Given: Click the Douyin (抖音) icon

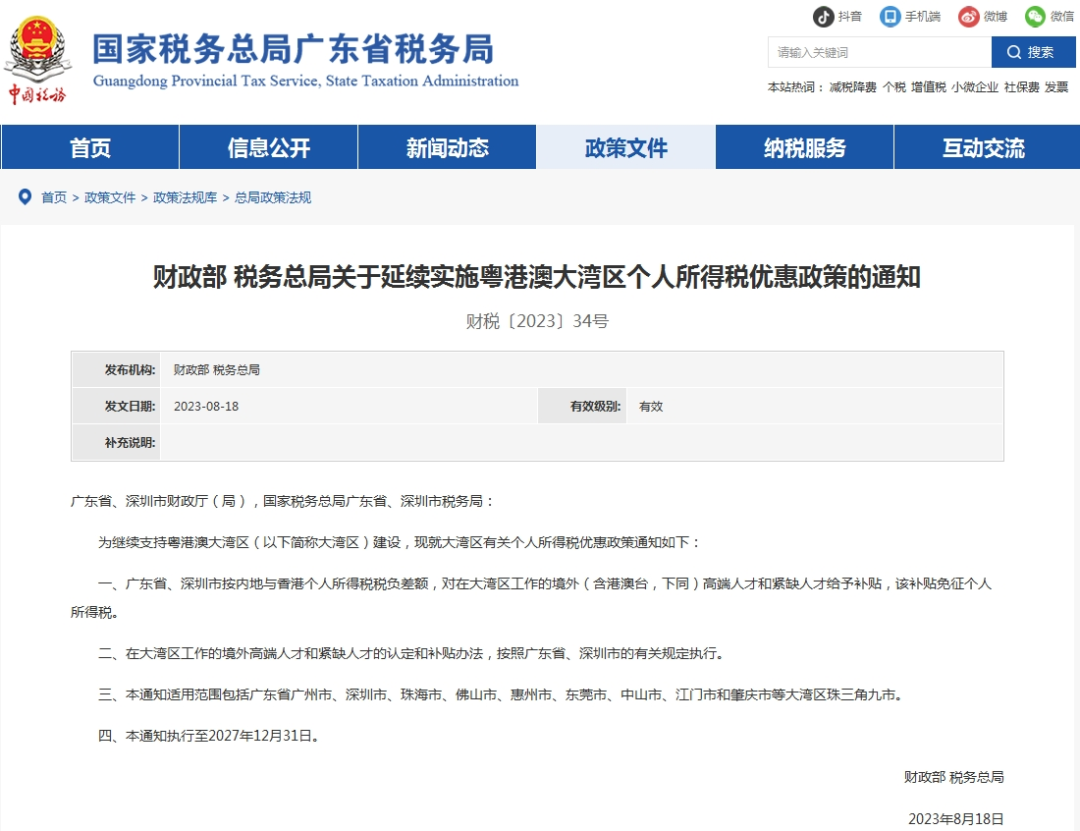Looking at the screenshot, I should (823, 16).
